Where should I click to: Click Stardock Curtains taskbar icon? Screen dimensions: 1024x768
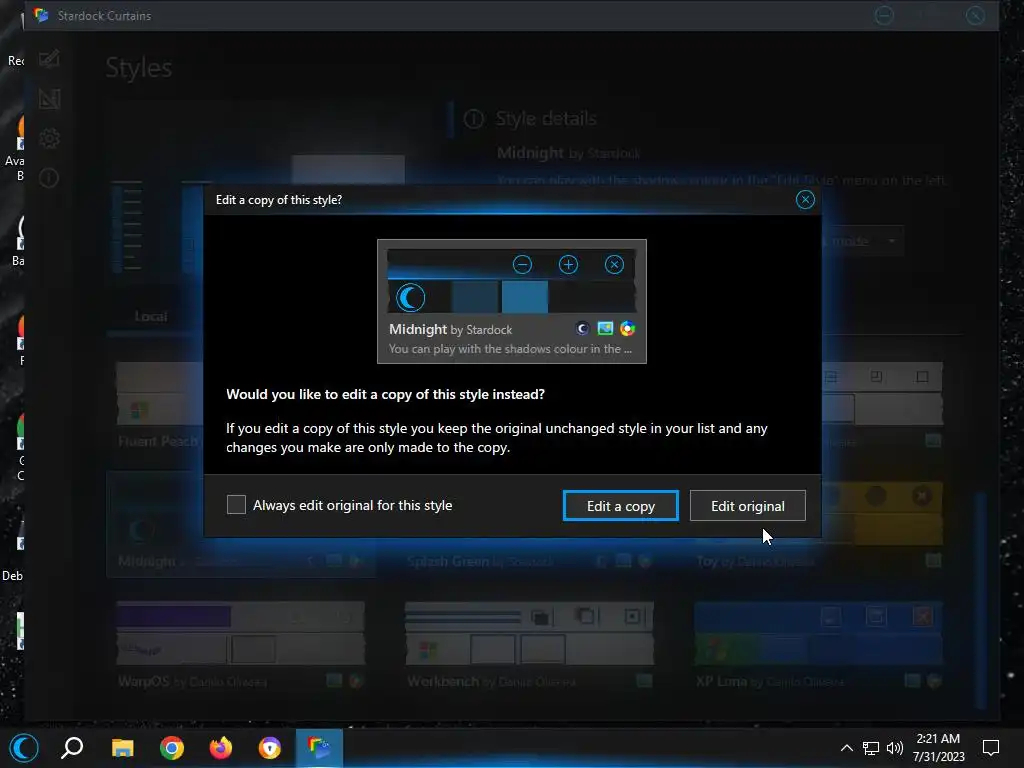pyautogui.click(x=319, y=748)
